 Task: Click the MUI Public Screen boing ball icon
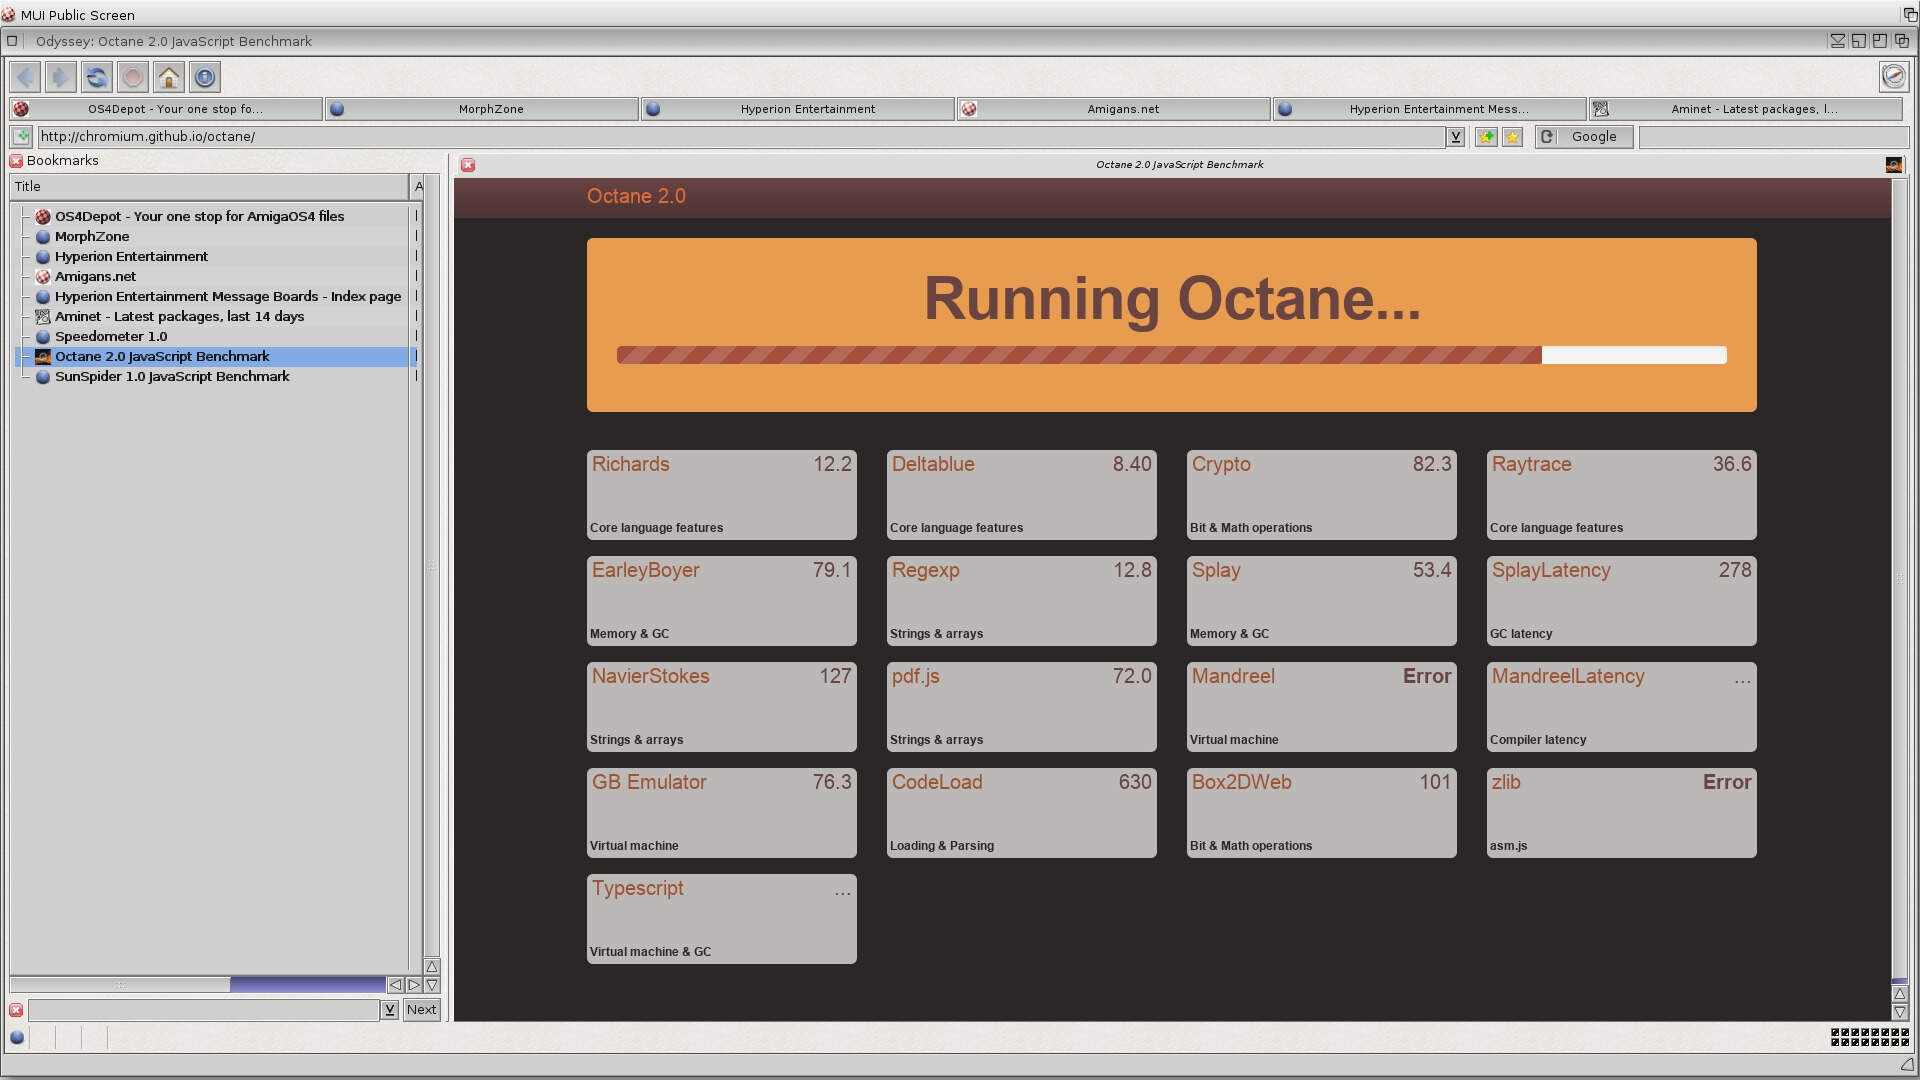pos(8,14)
